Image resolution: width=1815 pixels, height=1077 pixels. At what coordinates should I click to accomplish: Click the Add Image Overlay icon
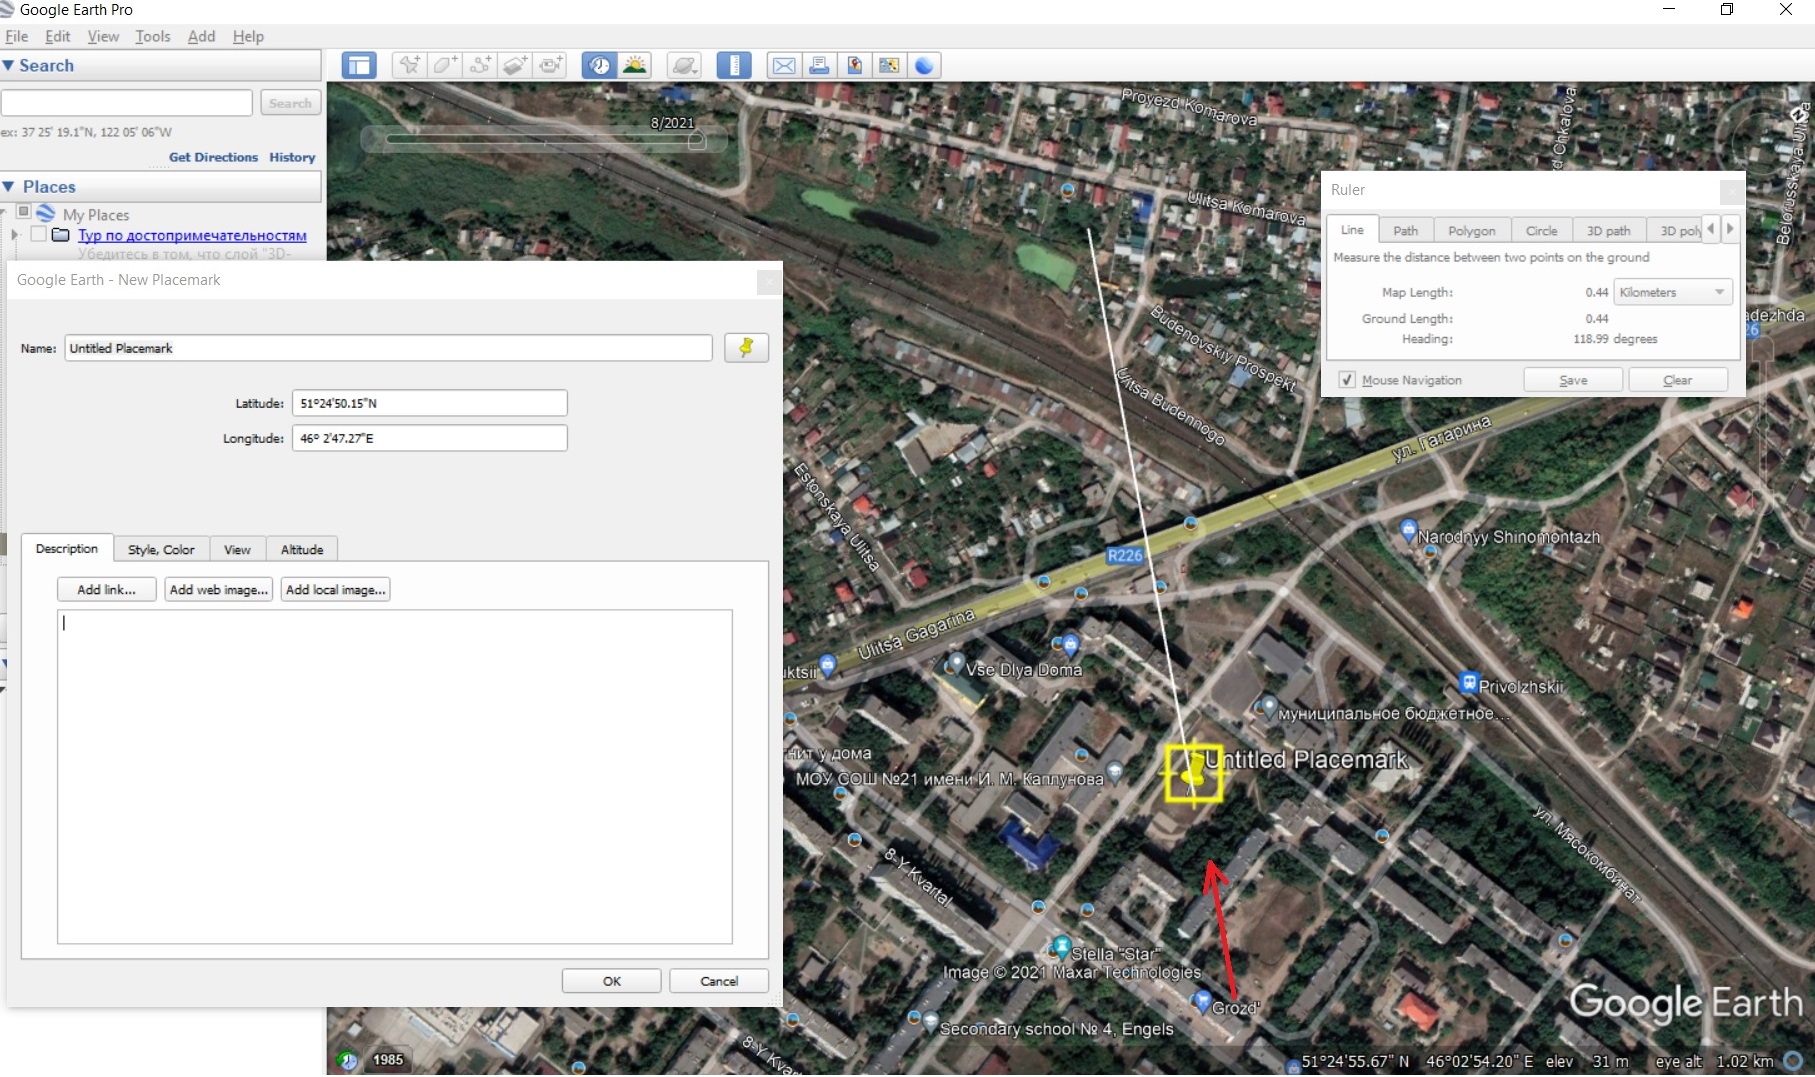(515, 66)
